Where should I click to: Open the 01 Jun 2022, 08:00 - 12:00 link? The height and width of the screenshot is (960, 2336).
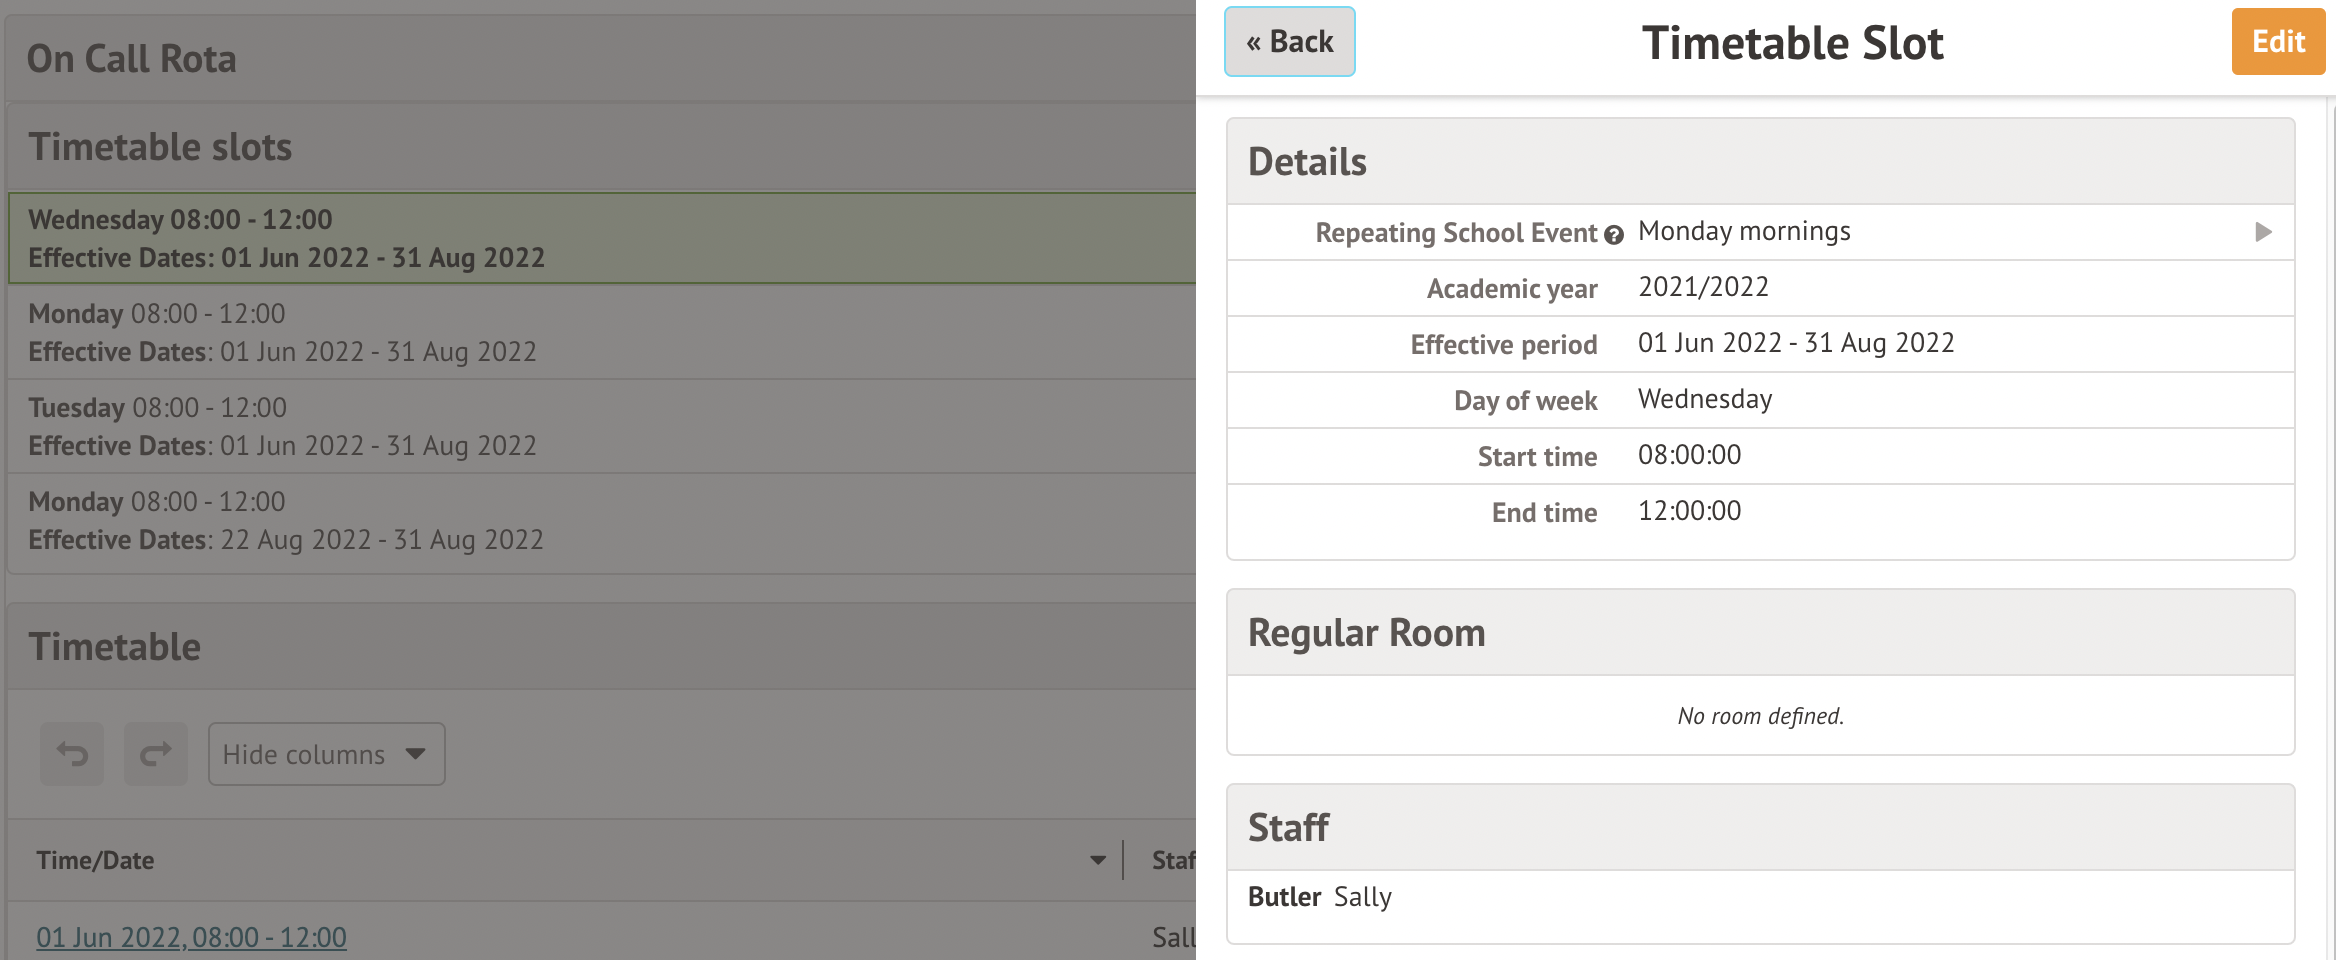pyautogui.click(x=191, y=937)
